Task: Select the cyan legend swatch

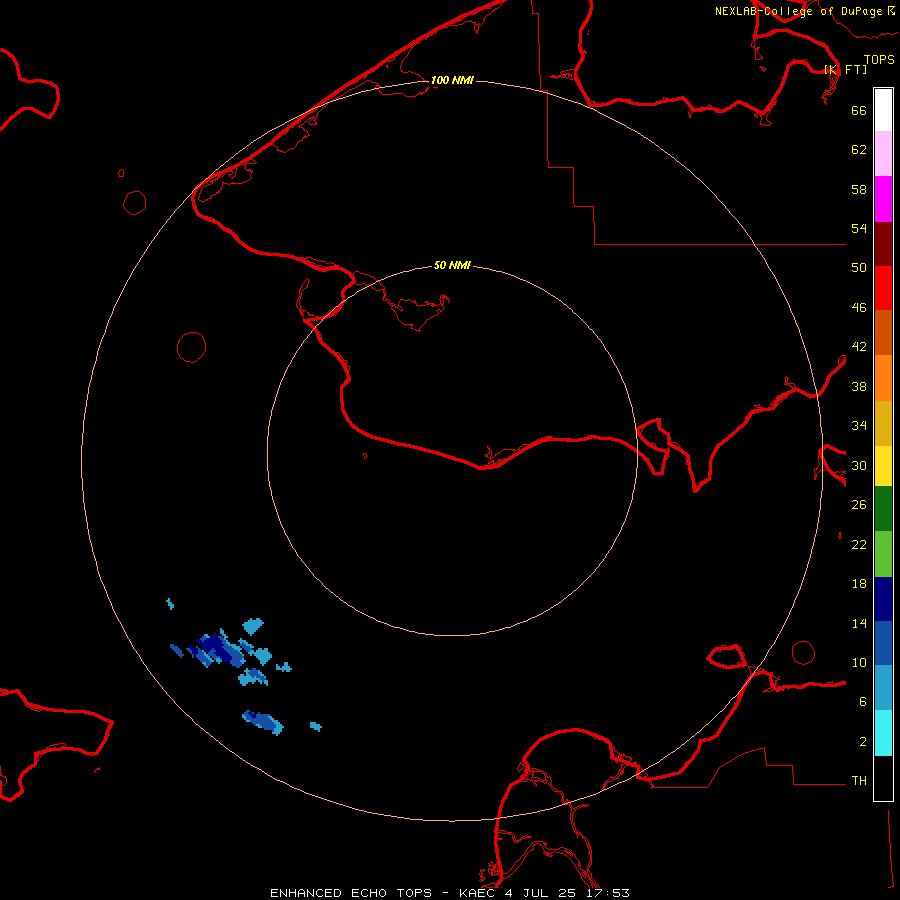Action: click(x=883, y=733)
